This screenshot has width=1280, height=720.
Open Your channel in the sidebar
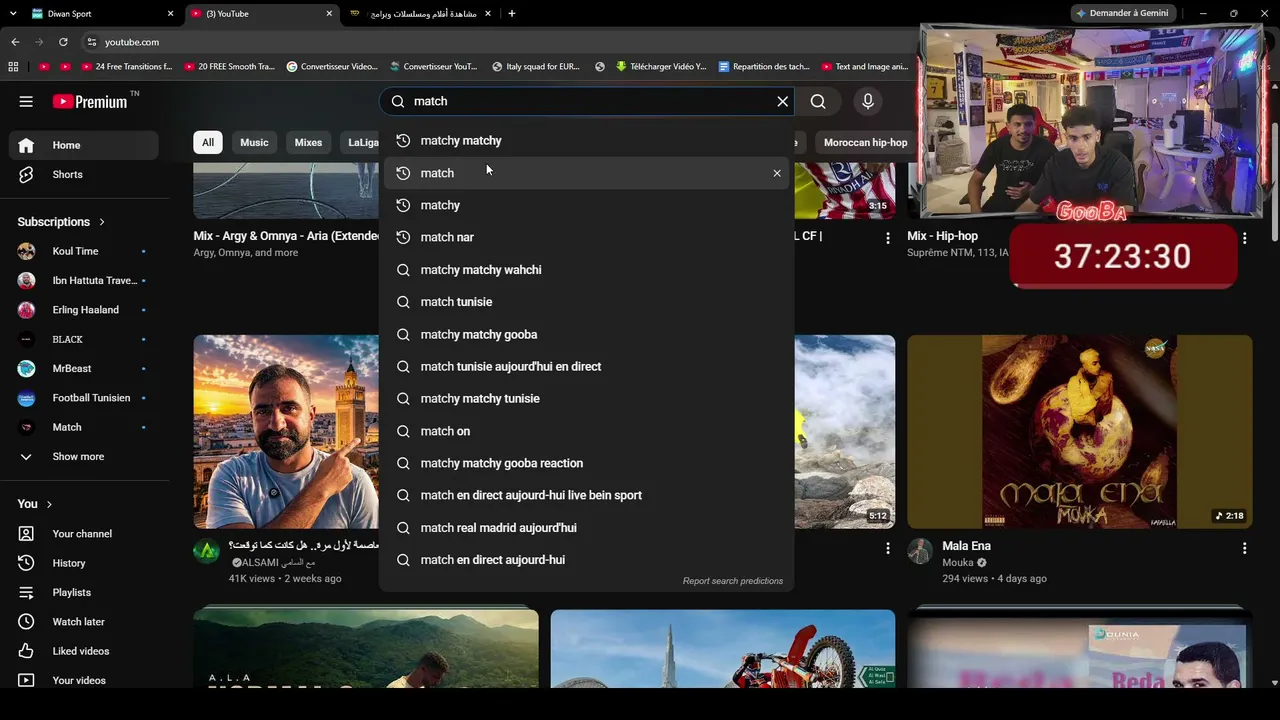click(84, 534)
